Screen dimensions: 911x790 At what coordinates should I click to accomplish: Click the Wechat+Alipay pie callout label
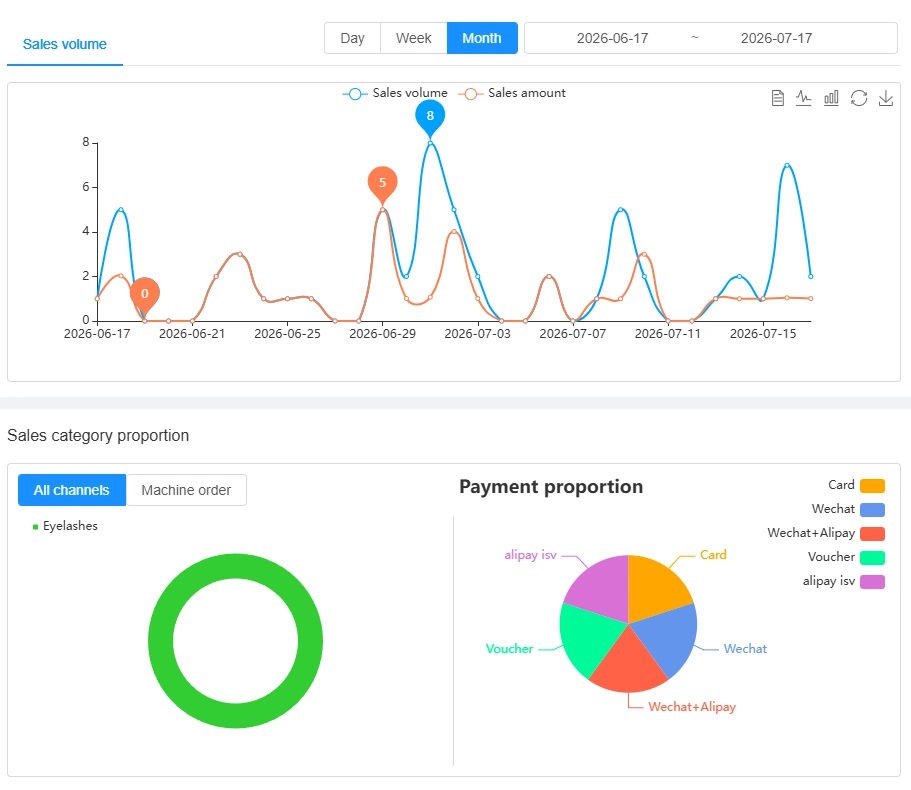692,707
